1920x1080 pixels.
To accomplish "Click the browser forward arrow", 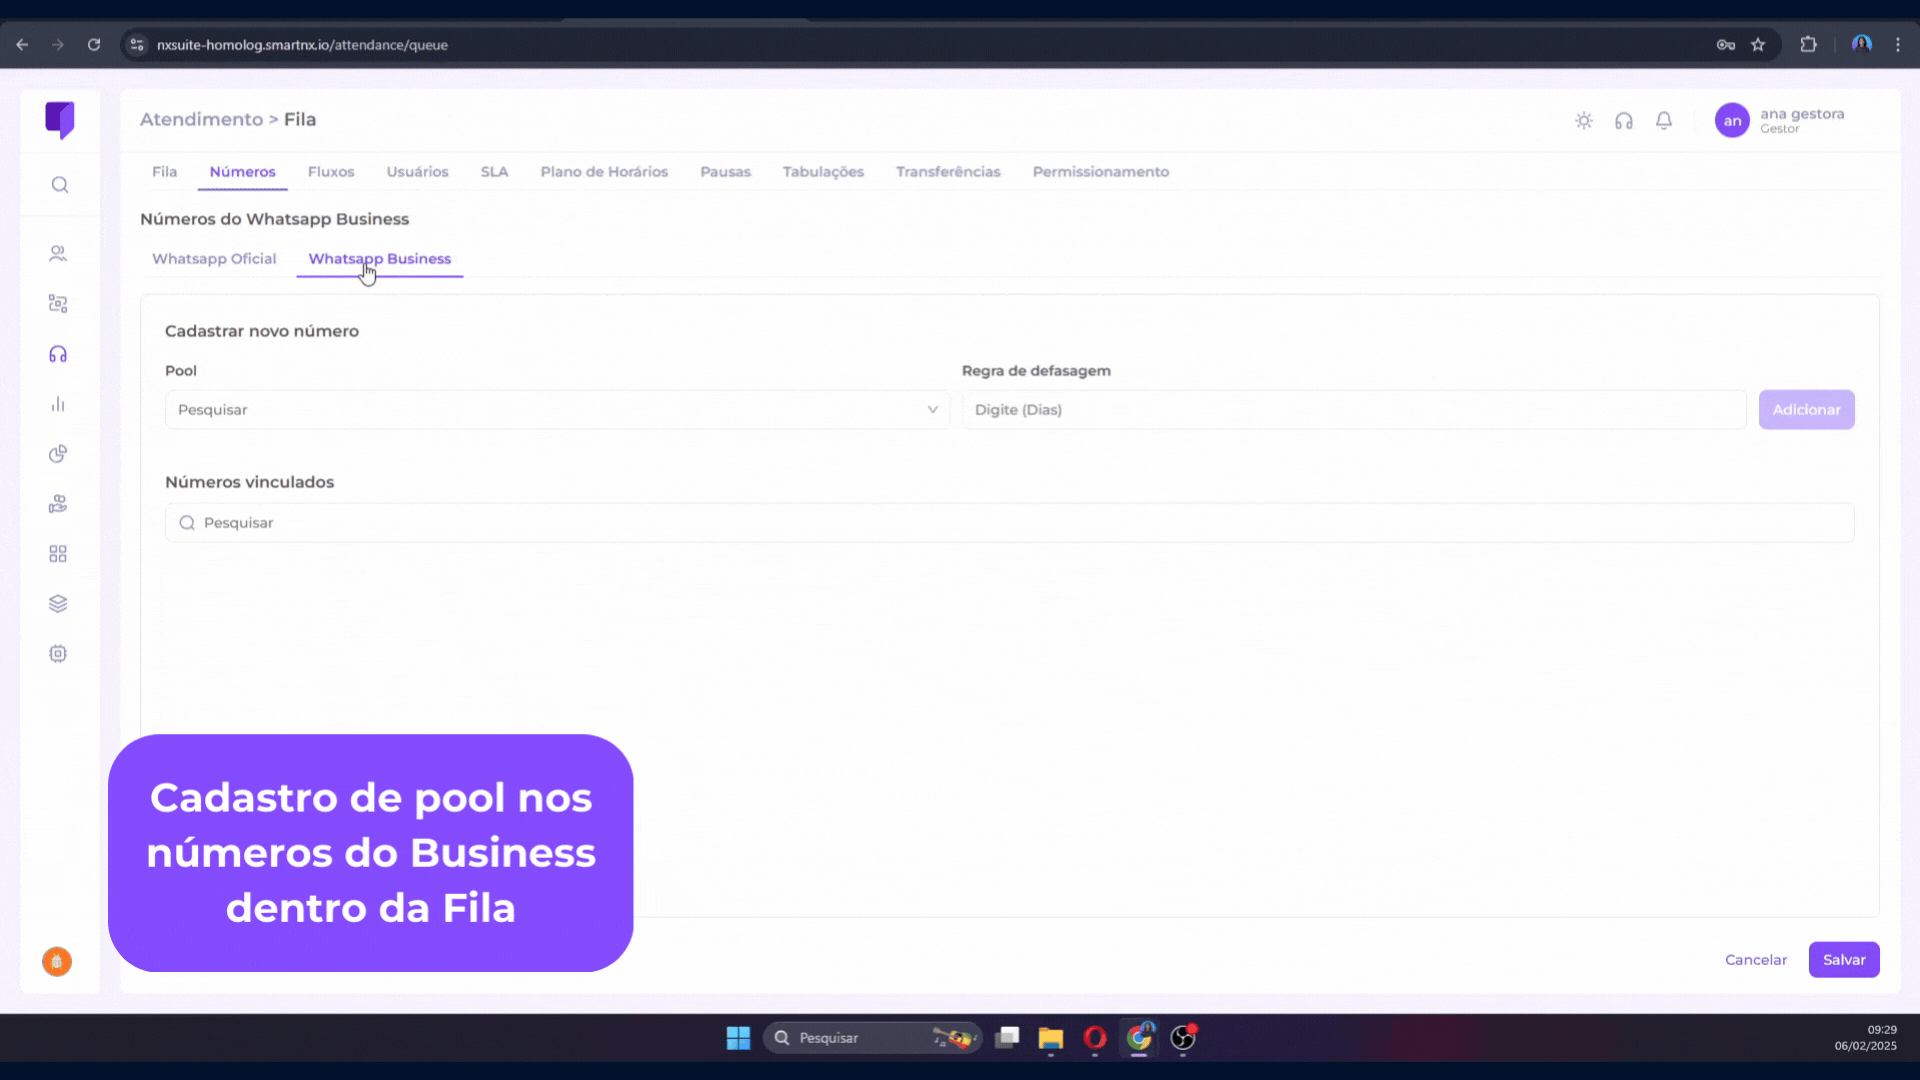I will pyautogui.click(x=58, y=45).
